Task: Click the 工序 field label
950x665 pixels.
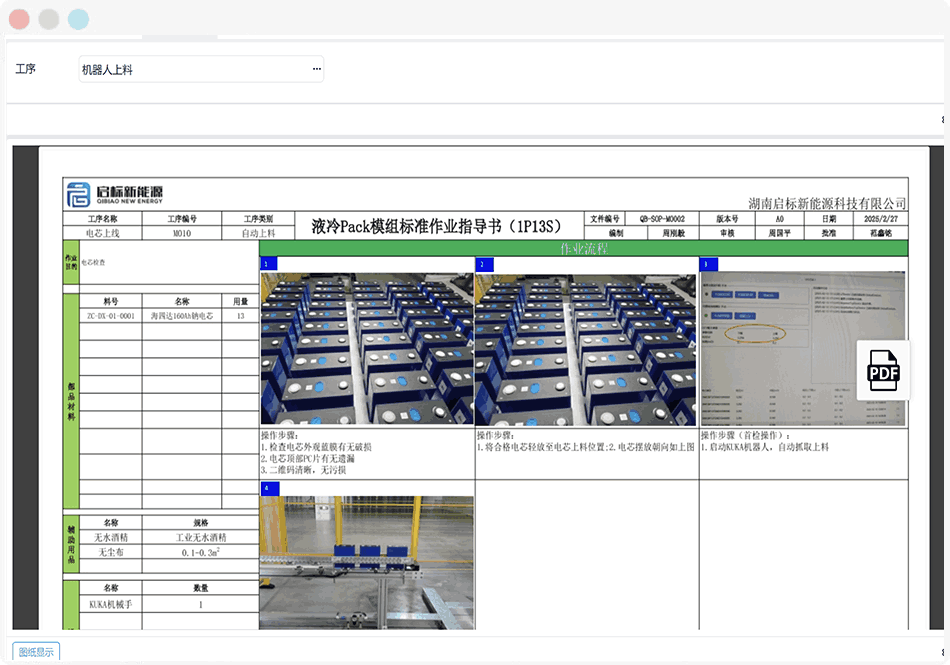Action: [25, 69]
